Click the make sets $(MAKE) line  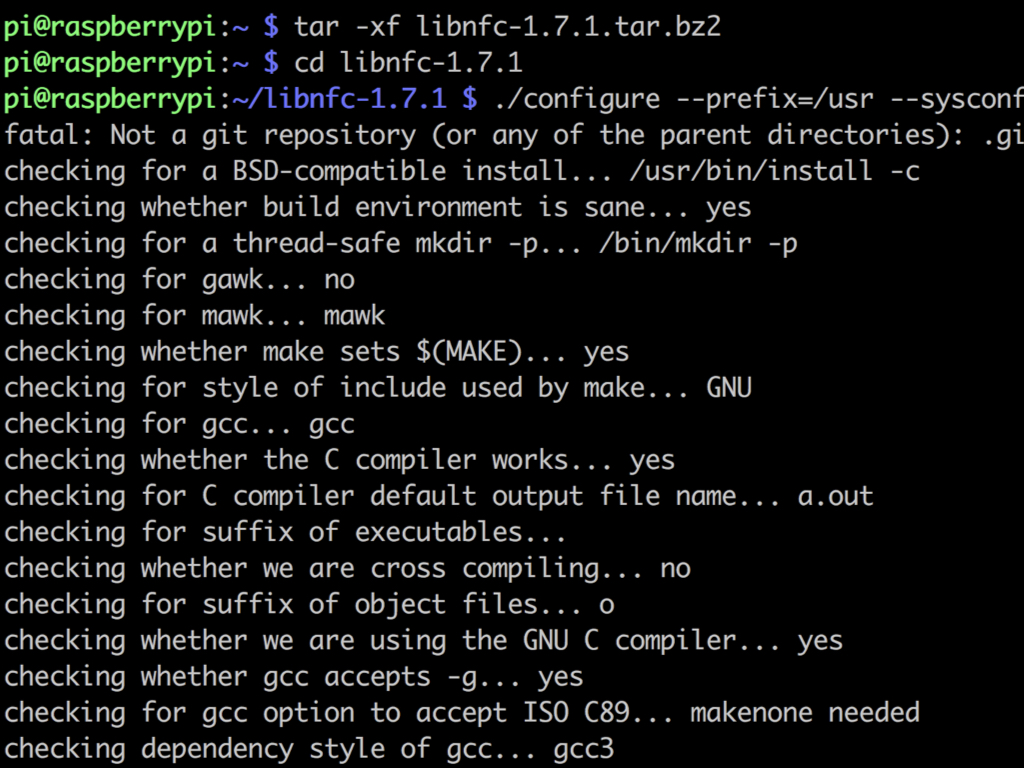(316, 352)
